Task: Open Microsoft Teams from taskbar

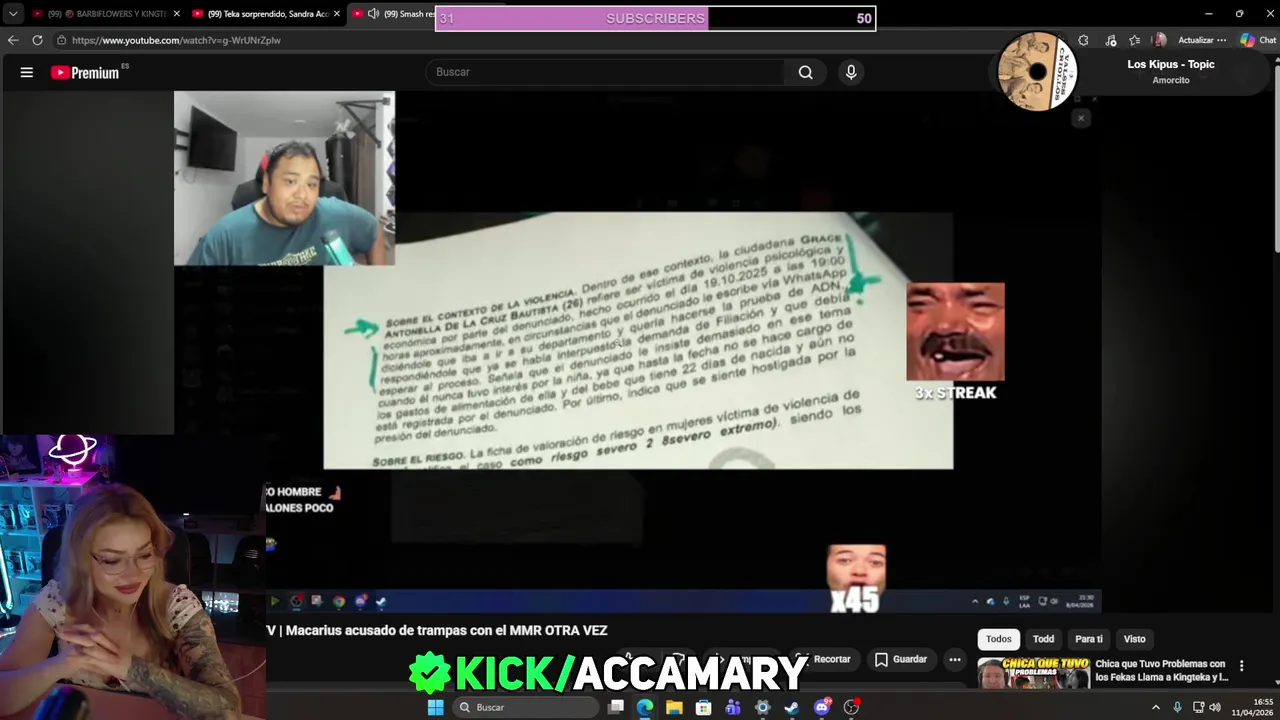Action: click(733, 707)
